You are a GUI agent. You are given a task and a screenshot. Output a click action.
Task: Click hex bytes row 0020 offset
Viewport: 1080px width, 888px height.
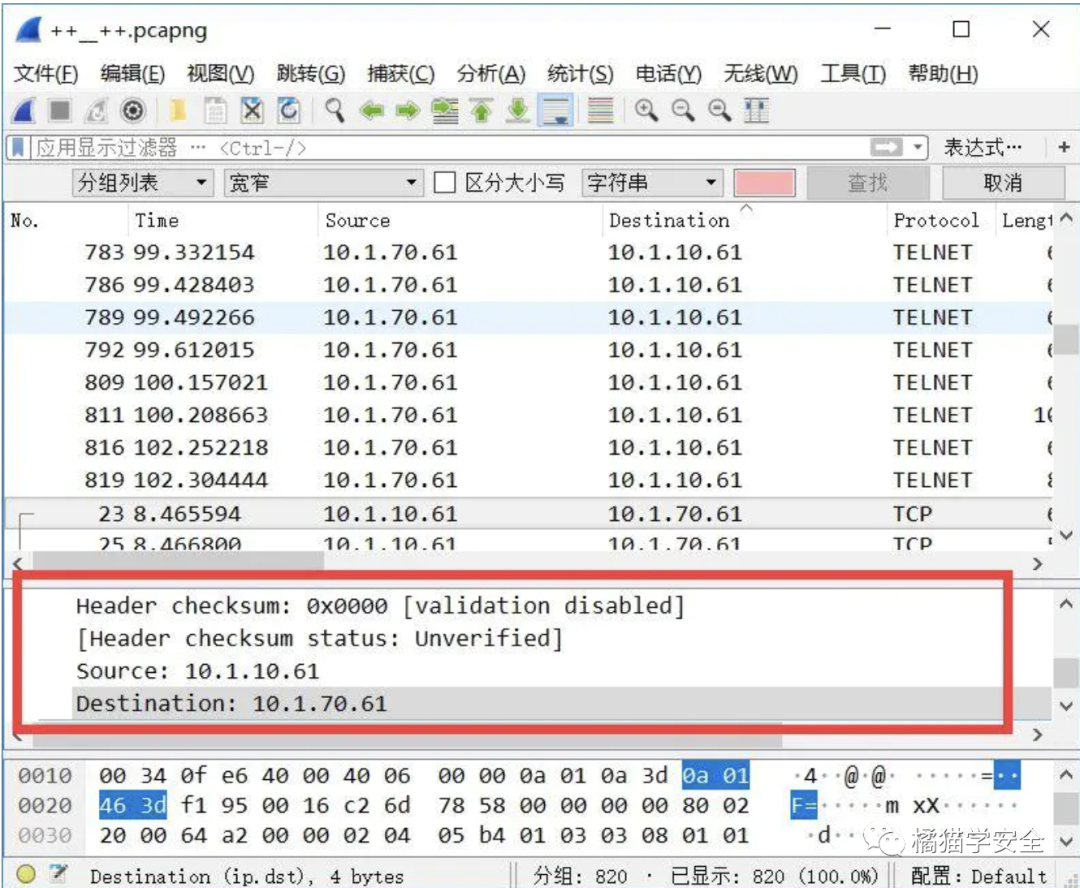44,805
